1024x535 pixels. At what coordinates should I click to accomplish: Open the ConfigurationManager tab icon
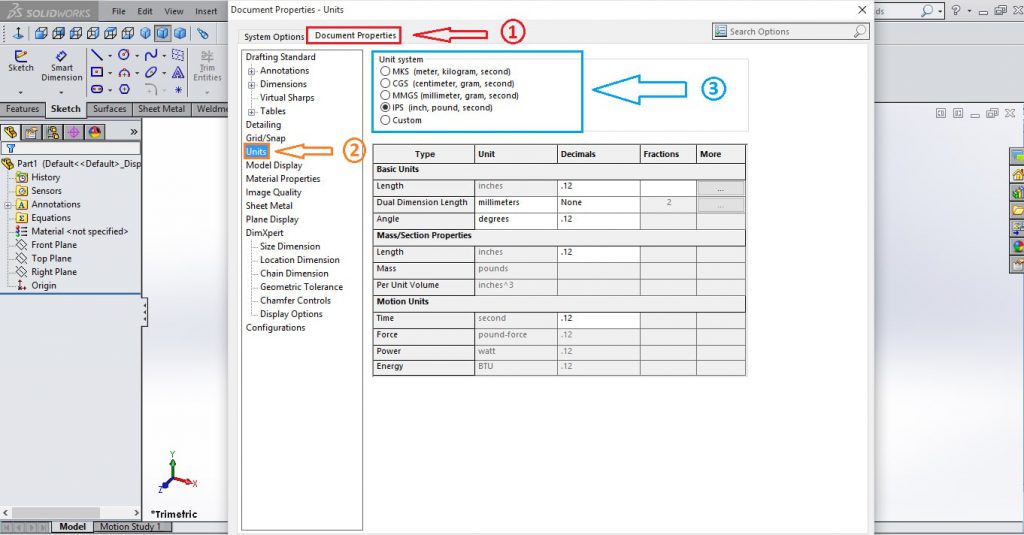(53, 133)
